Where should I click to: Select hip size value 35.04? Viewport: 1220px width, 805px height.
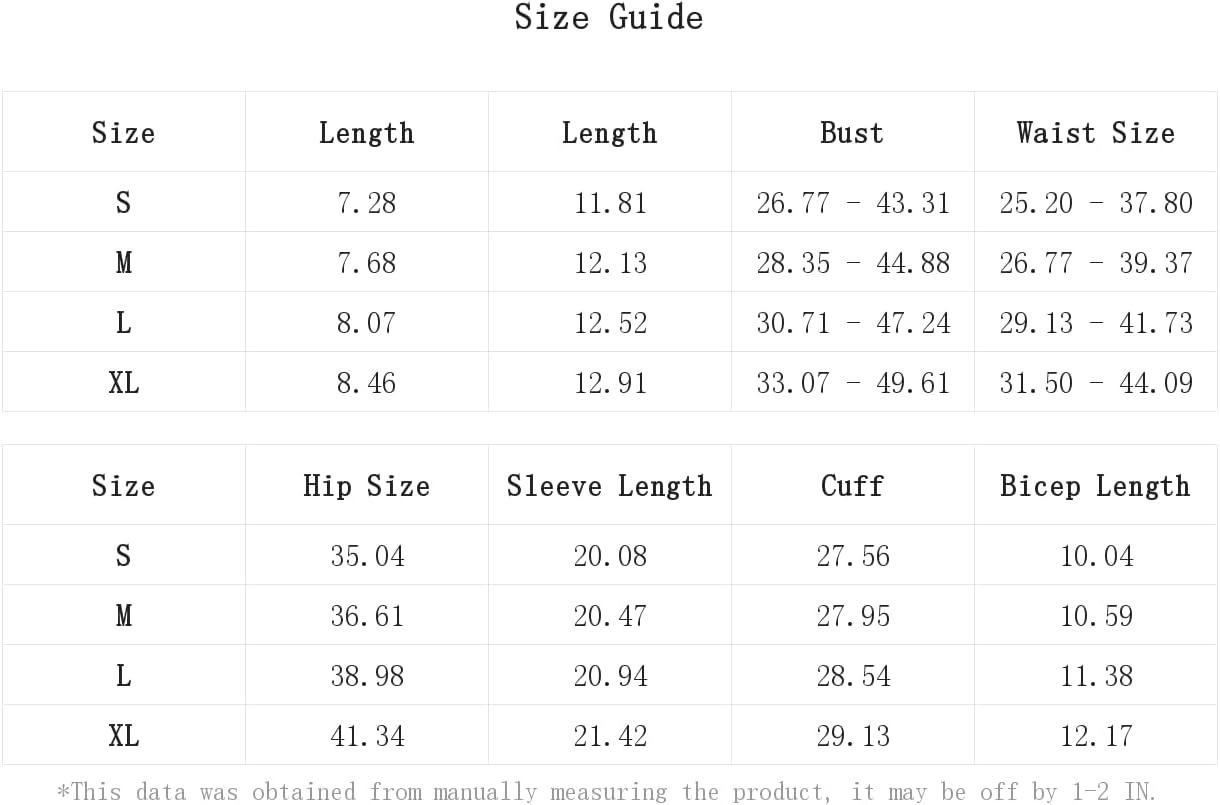click(x=367, y=556)
